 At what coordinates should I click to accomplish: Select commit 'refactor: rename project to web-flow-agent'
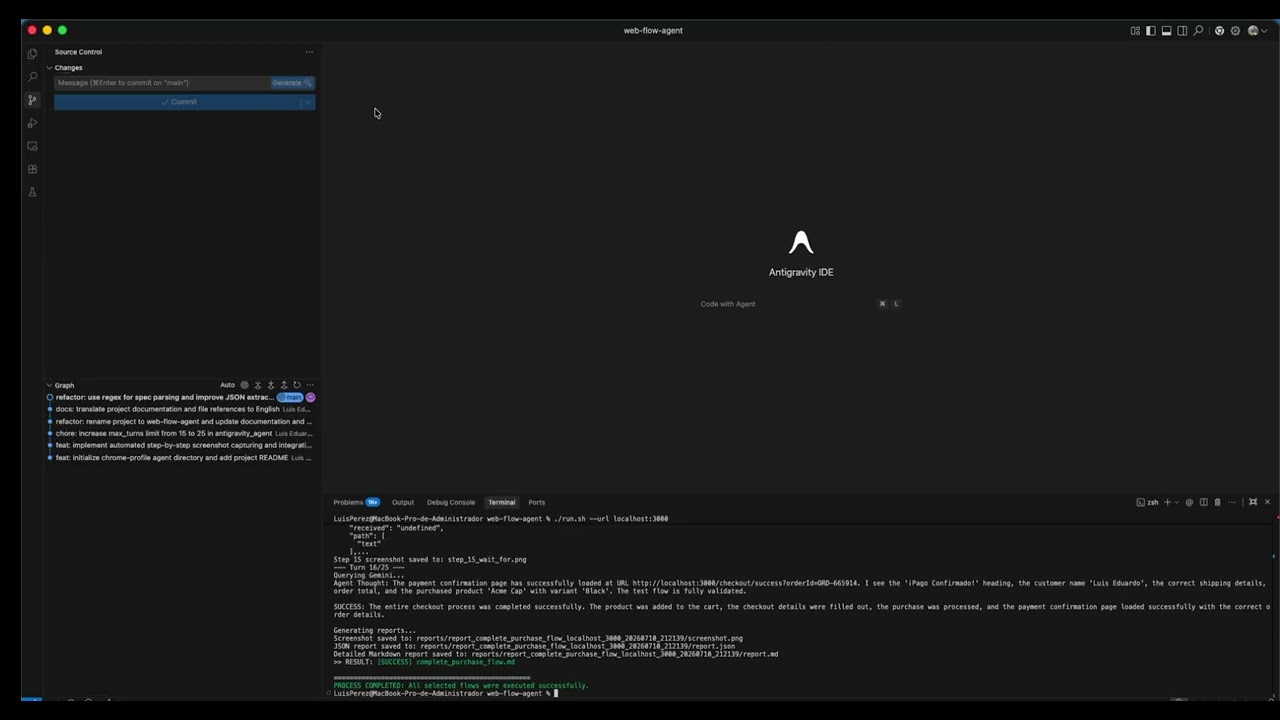183,421
